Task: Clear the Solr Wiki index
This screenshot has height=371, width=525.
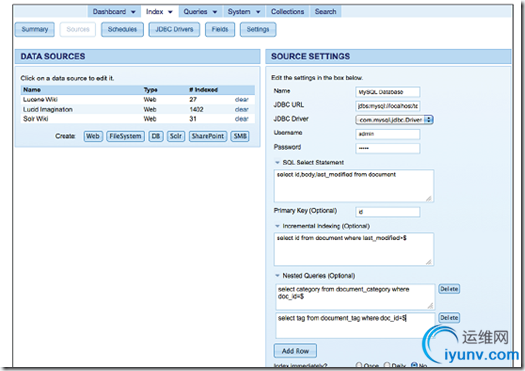Action: [x=242, y=119]
